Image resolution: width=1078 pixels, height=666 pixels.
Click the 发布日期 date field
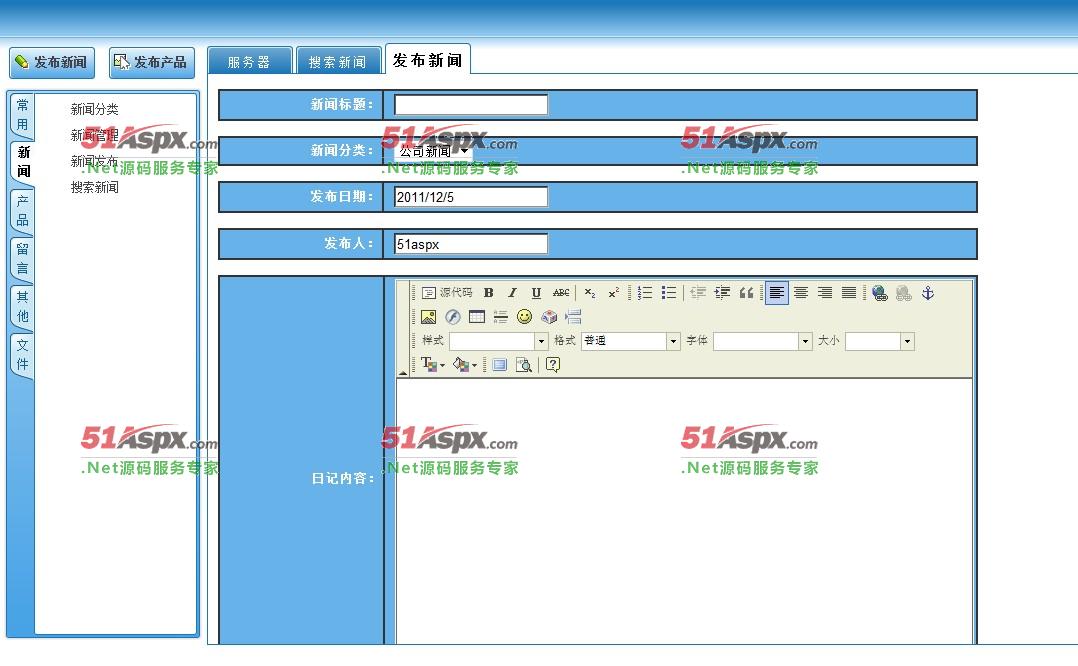point(471,197)
